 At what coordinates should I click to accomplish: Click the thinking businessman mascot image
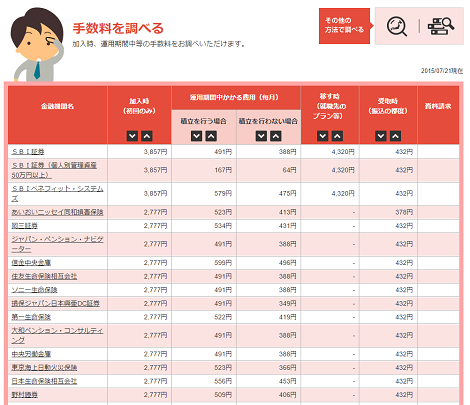pyautogui.click(x=37, y=44)
